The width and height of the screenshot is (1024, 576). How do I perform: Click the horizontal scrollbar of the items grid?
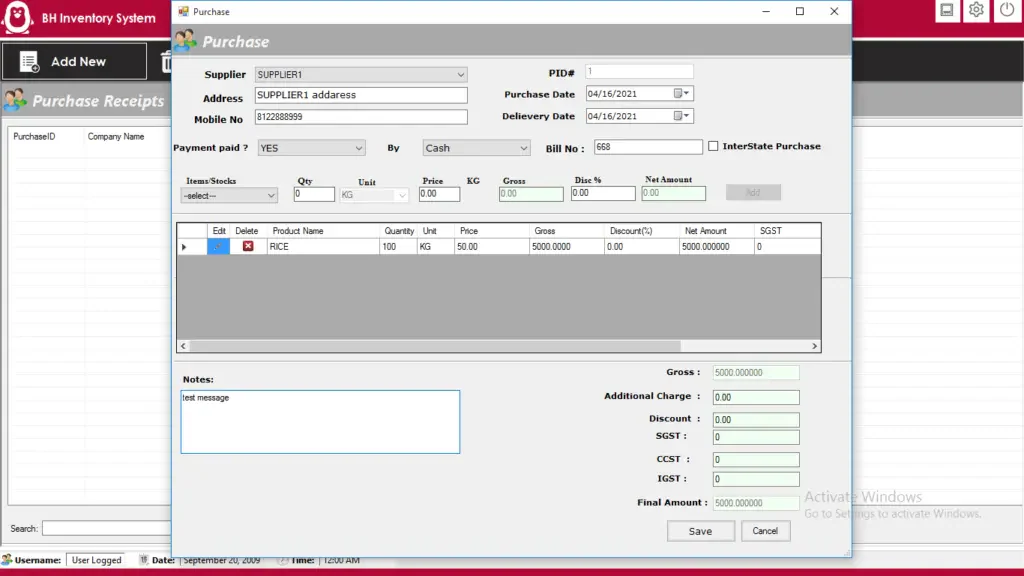[x=499, y=346]
